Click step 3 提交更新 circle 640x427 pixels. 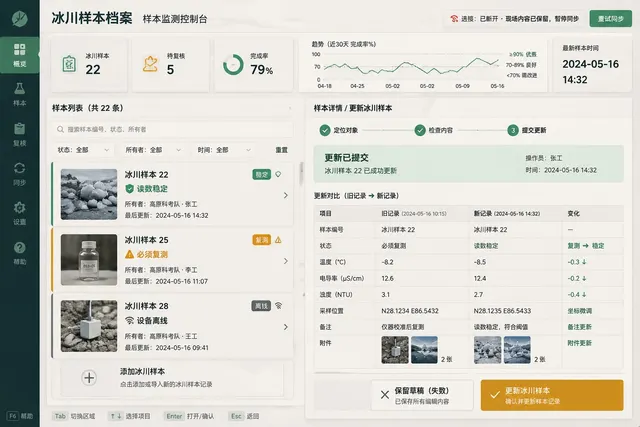[x=513, y=130]
